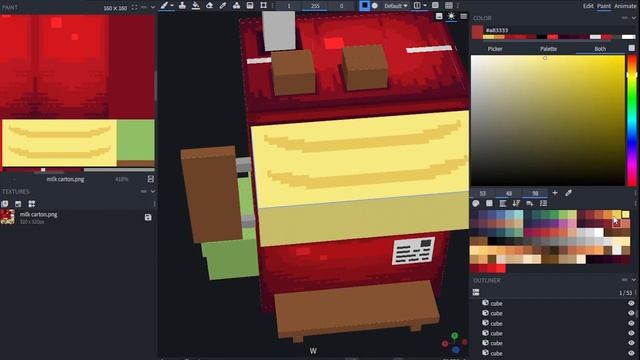Collapse the Textures panel chevron
The width and height of the screenshot is (640, 360).
153,191
